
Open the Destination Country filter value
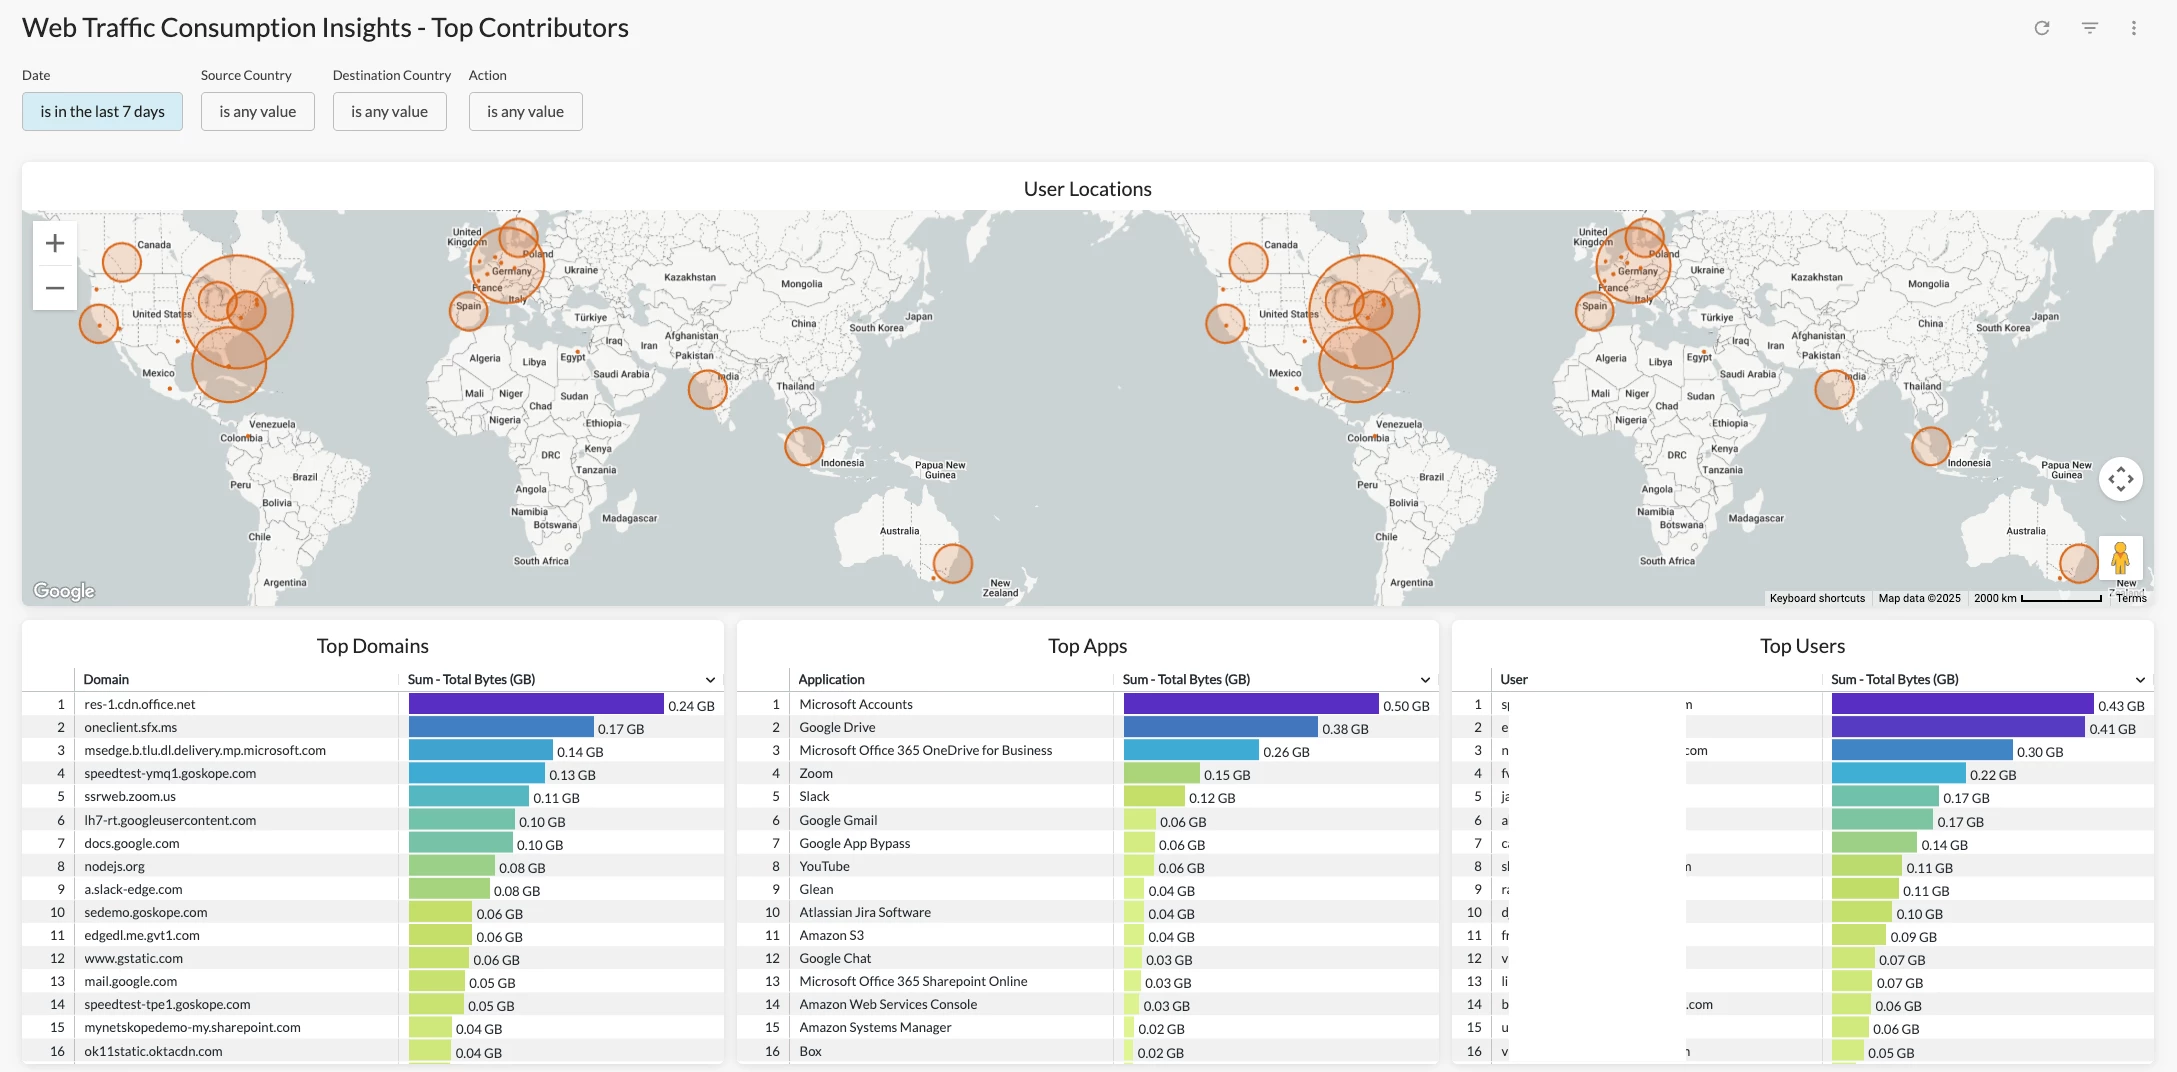tap(390, 112)
